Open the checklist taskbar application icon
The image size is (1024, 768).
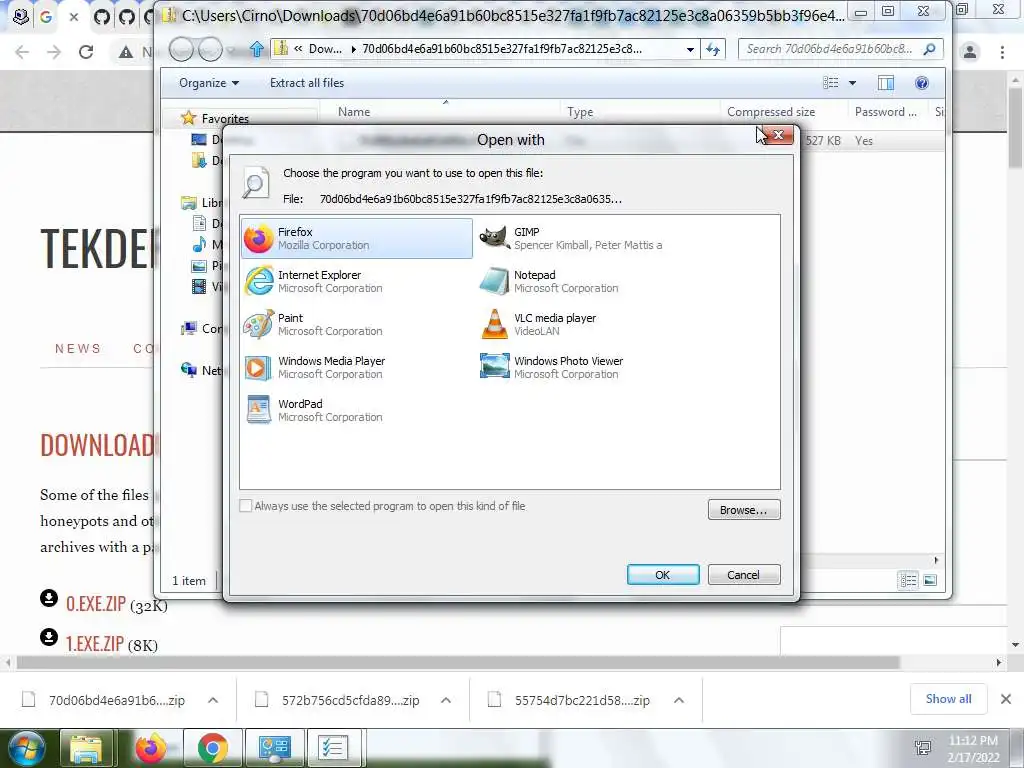(x=333, y=748)
